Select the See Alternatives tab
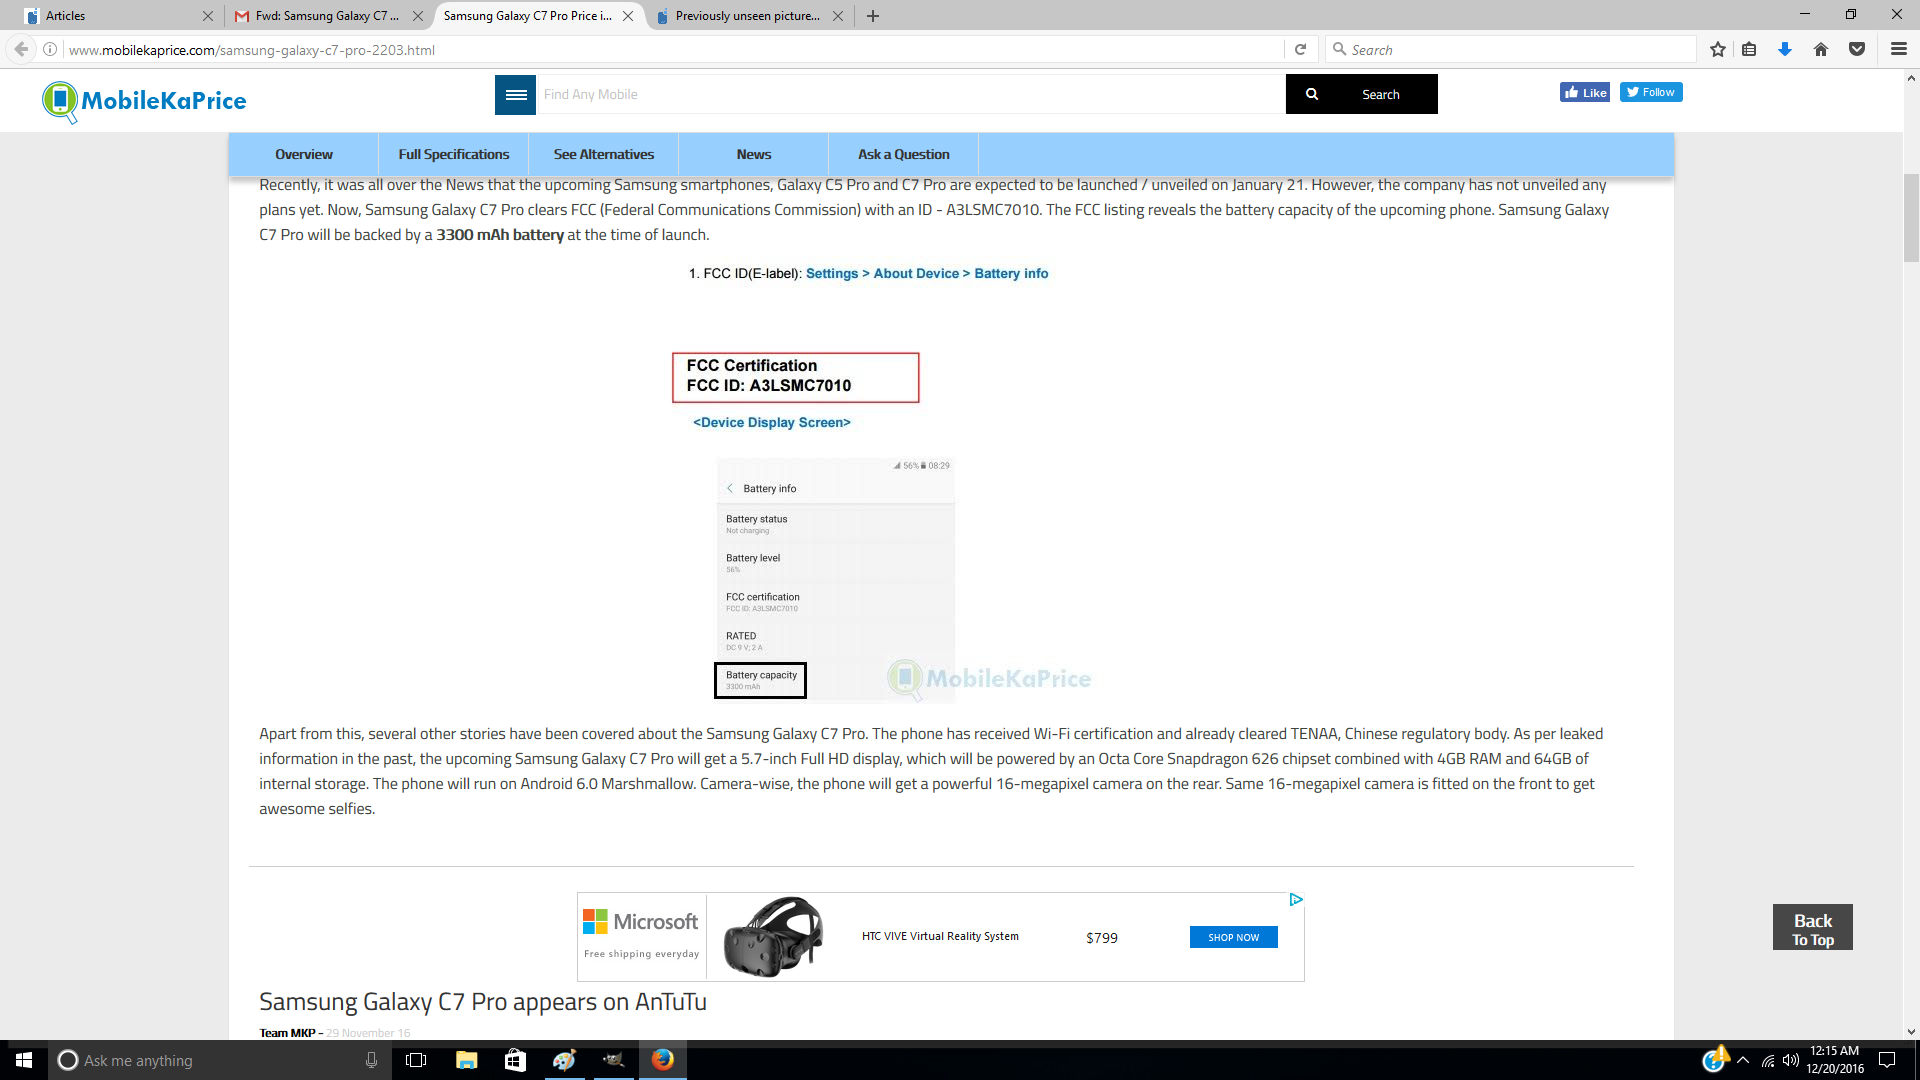 click(x=604, y=154)
